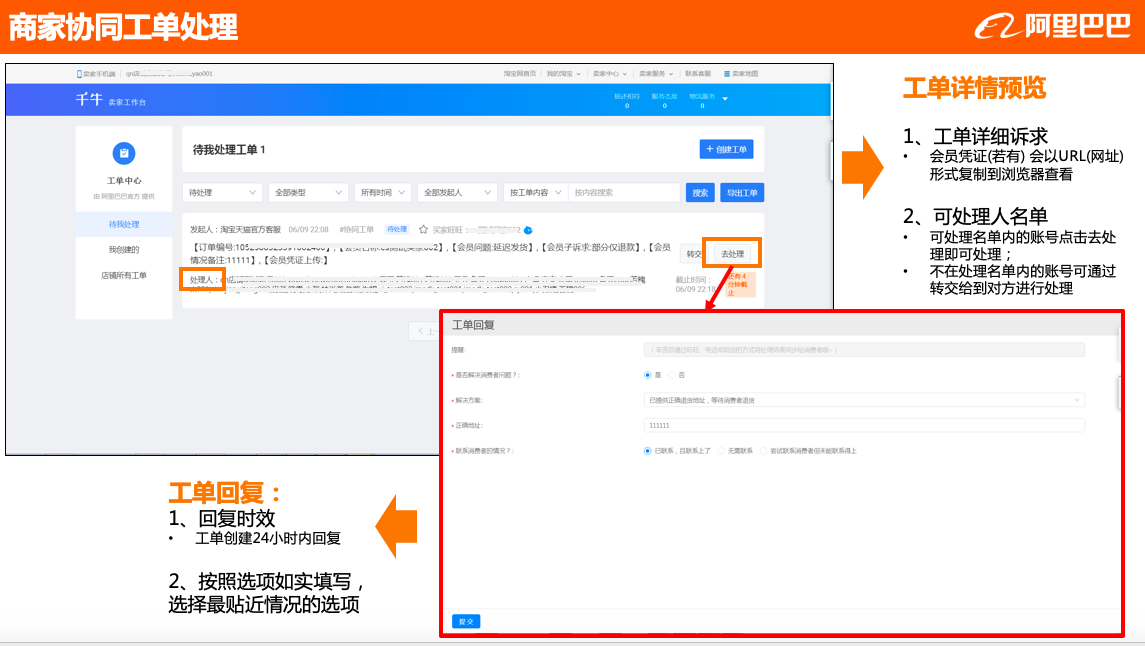
Task: Click the 提醒 notice field
Action: coord(864,350)
